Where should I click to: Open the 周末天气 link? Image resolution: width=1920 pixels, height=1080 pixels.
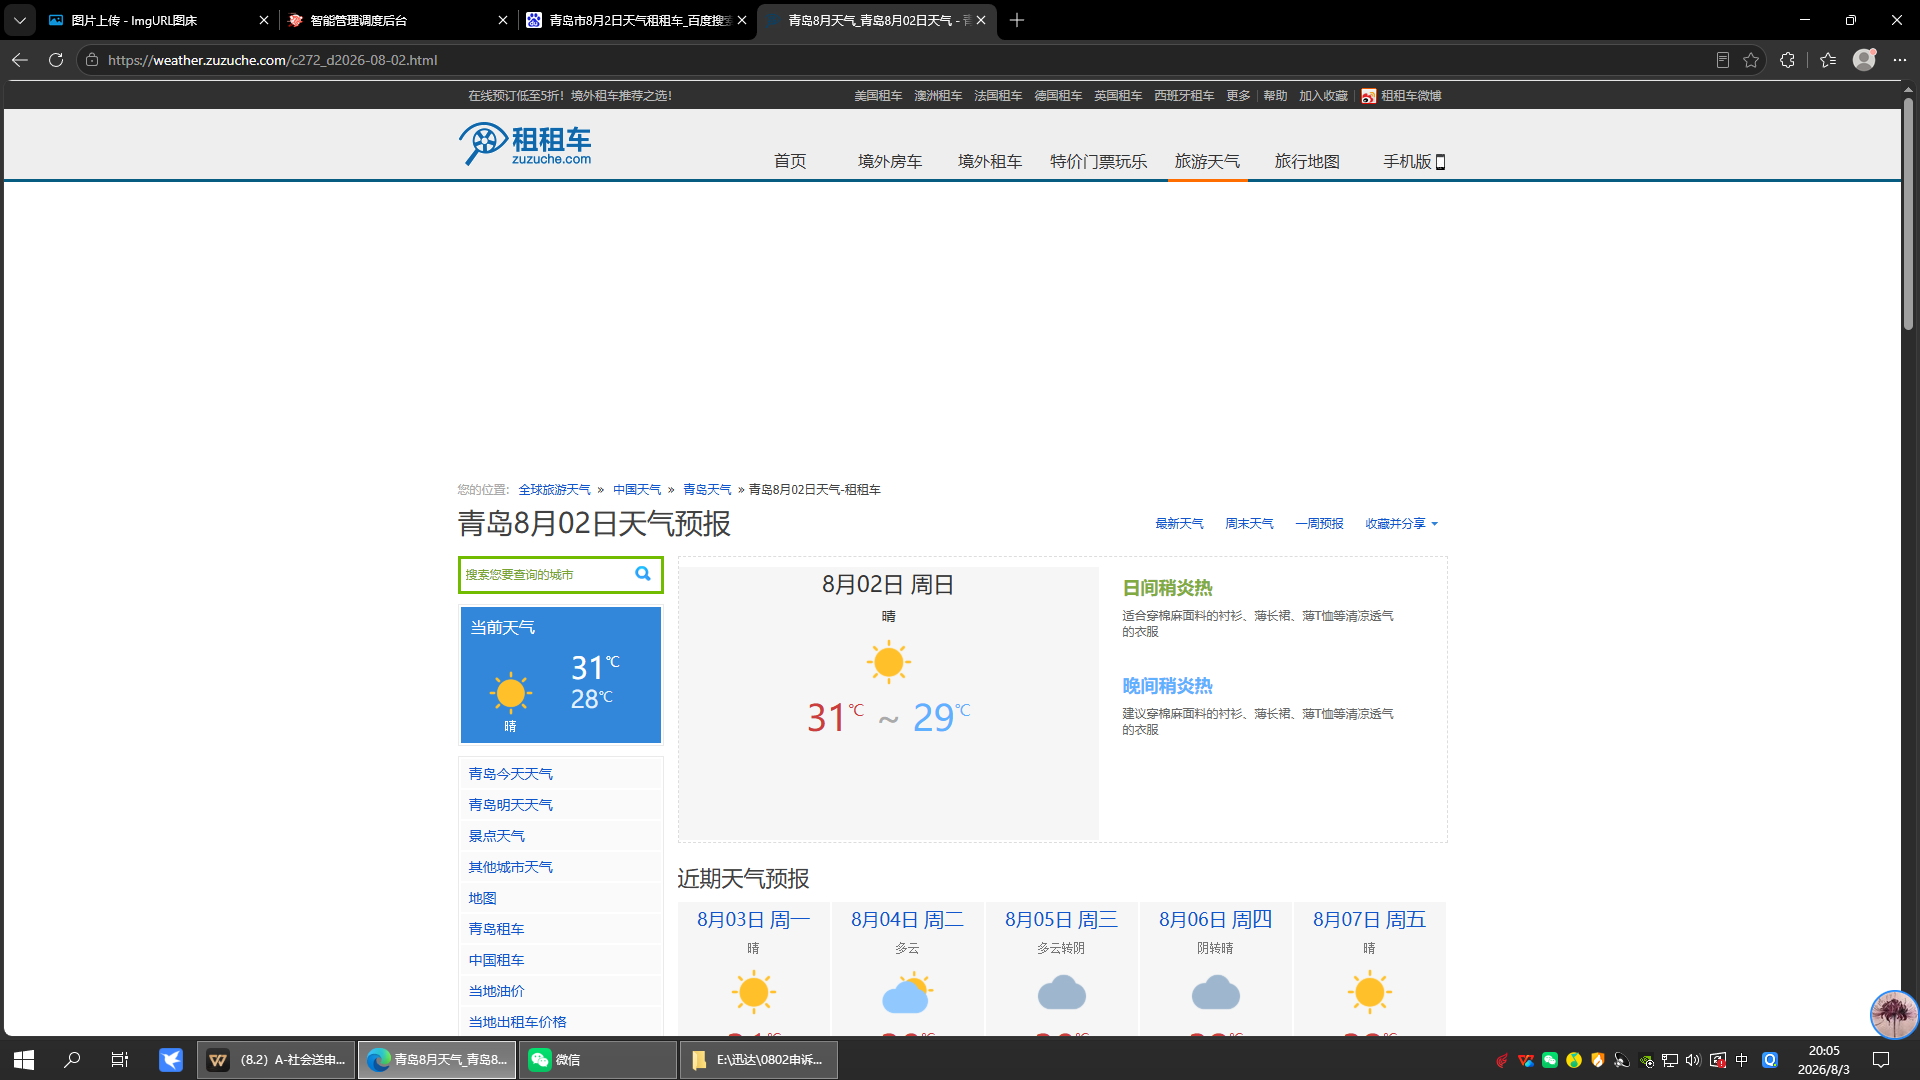(1249, 524)
